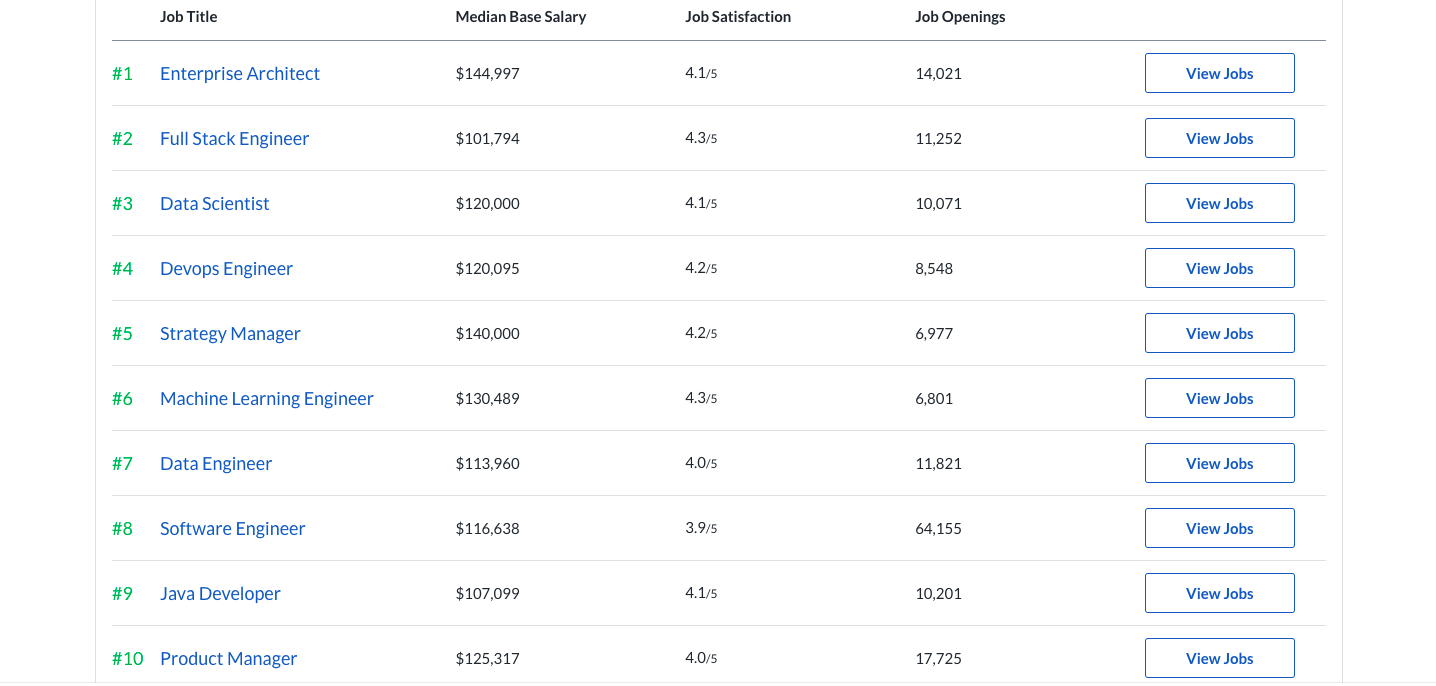Select the Data Engineer job title
This screenshot has height=686, width=1436.
click(x=216, y=464)
